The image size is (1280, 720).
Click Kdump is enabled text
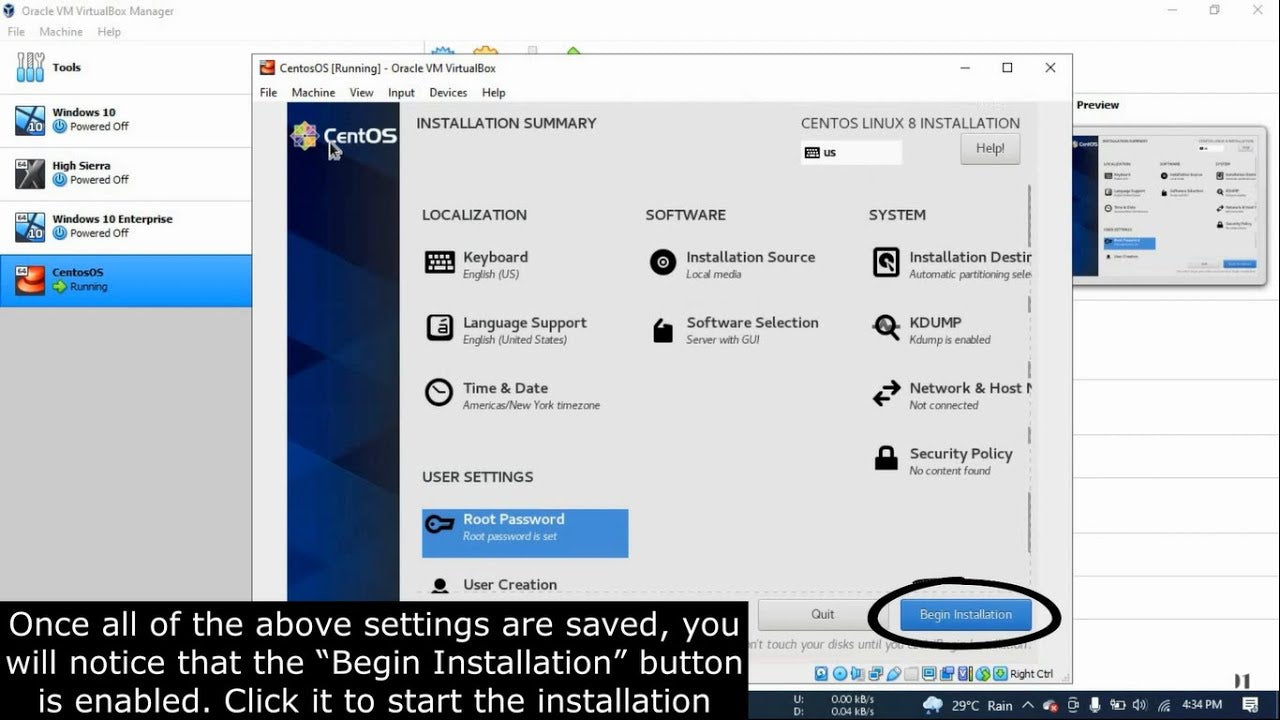click(950, 340)
